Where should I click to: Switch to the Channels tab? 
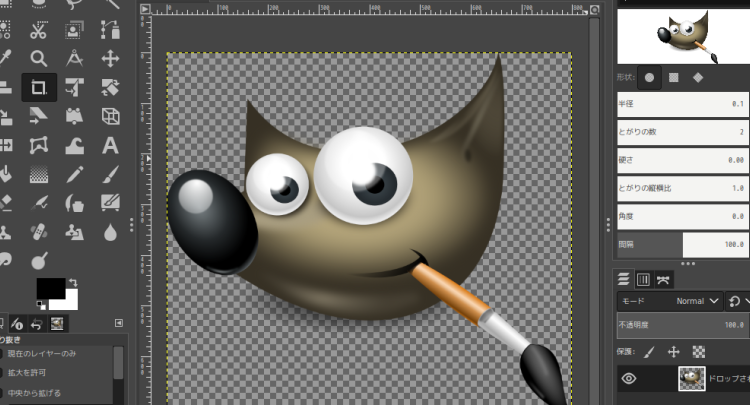[x=643, y=279]
